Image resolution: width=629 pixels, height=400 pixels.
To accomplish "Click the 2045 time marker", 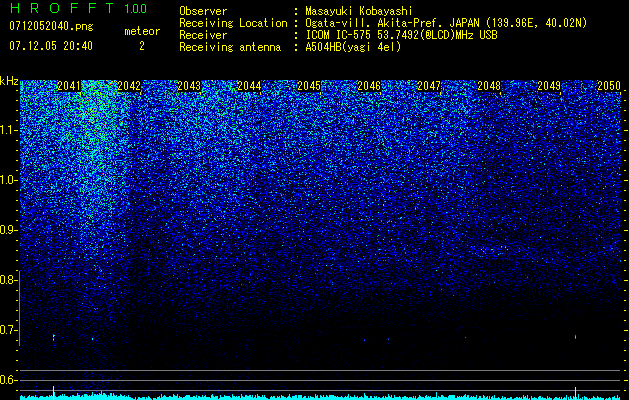I will pyautogui.click(x=309, y=86).
